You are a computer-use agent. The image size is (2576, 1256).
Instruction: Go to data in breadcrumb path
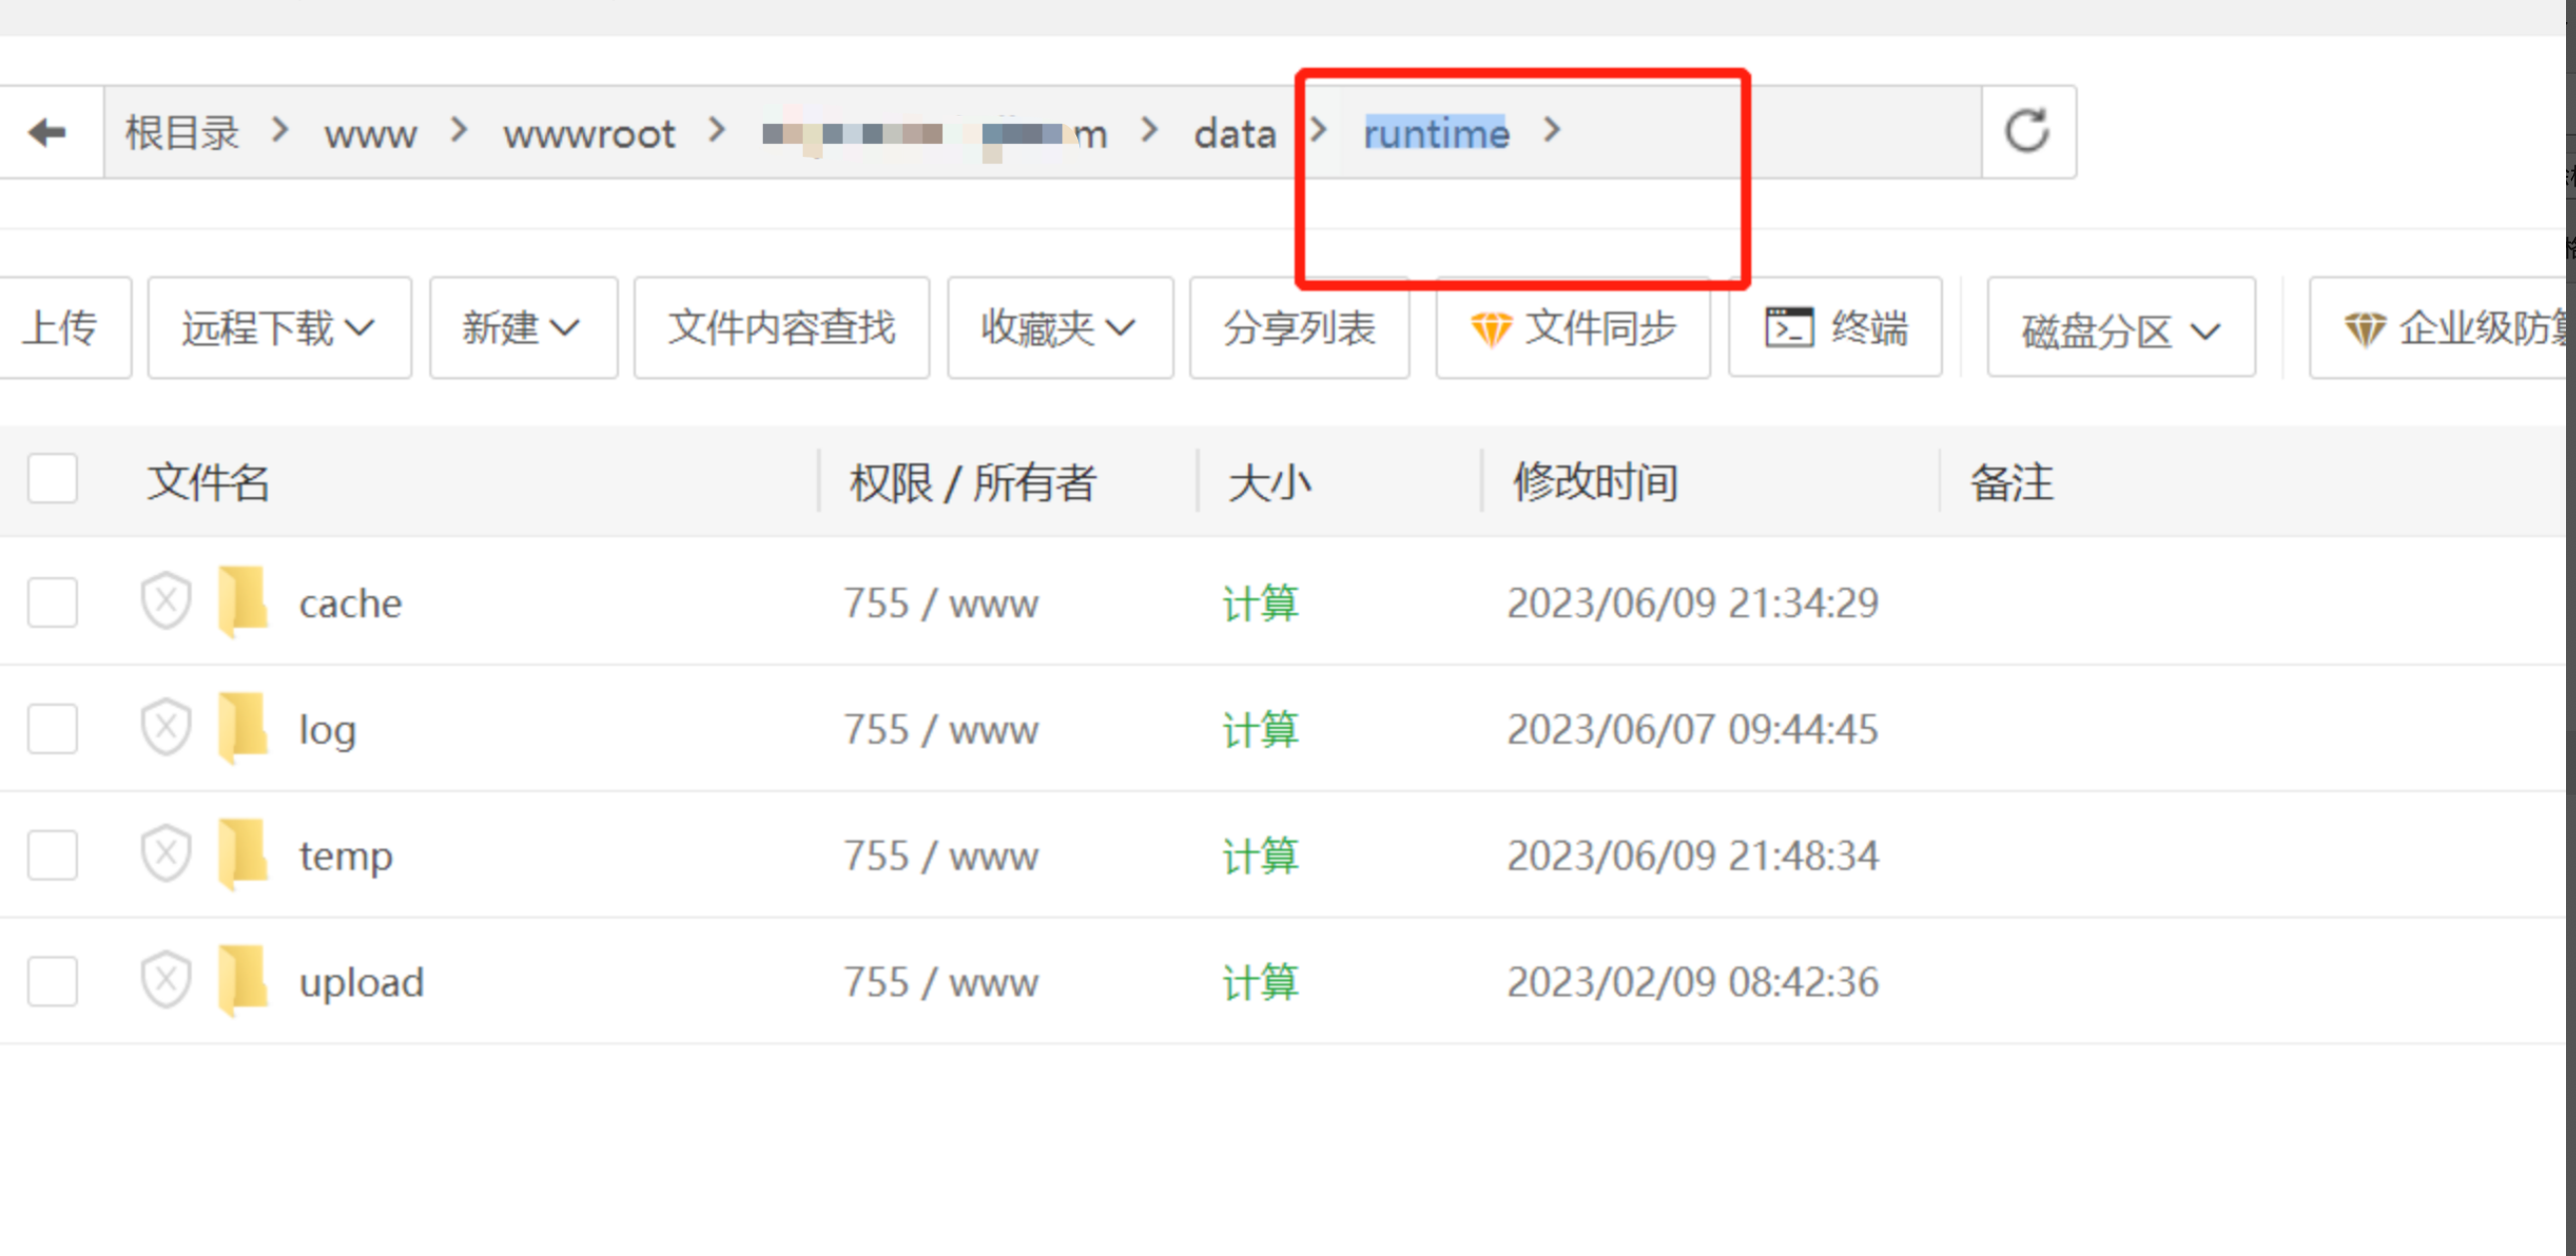[1235, 133]
